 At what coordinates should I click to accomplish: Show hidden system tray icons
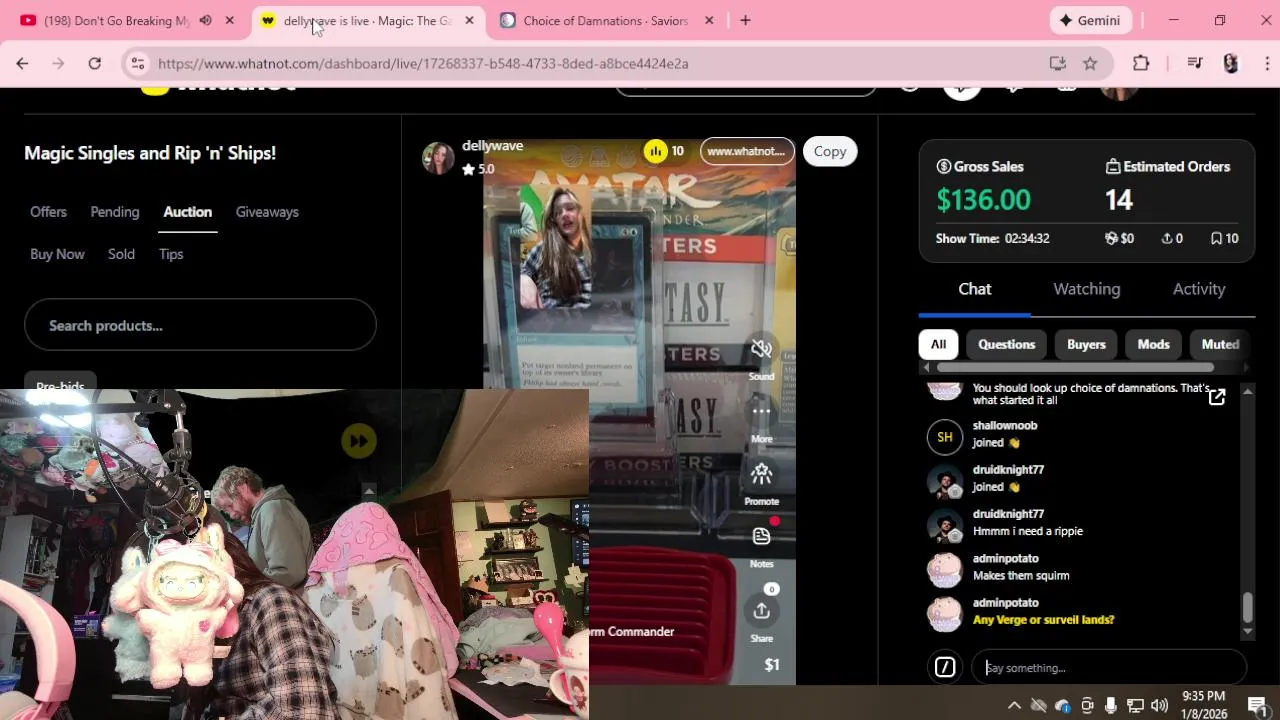pos(1014,705)
